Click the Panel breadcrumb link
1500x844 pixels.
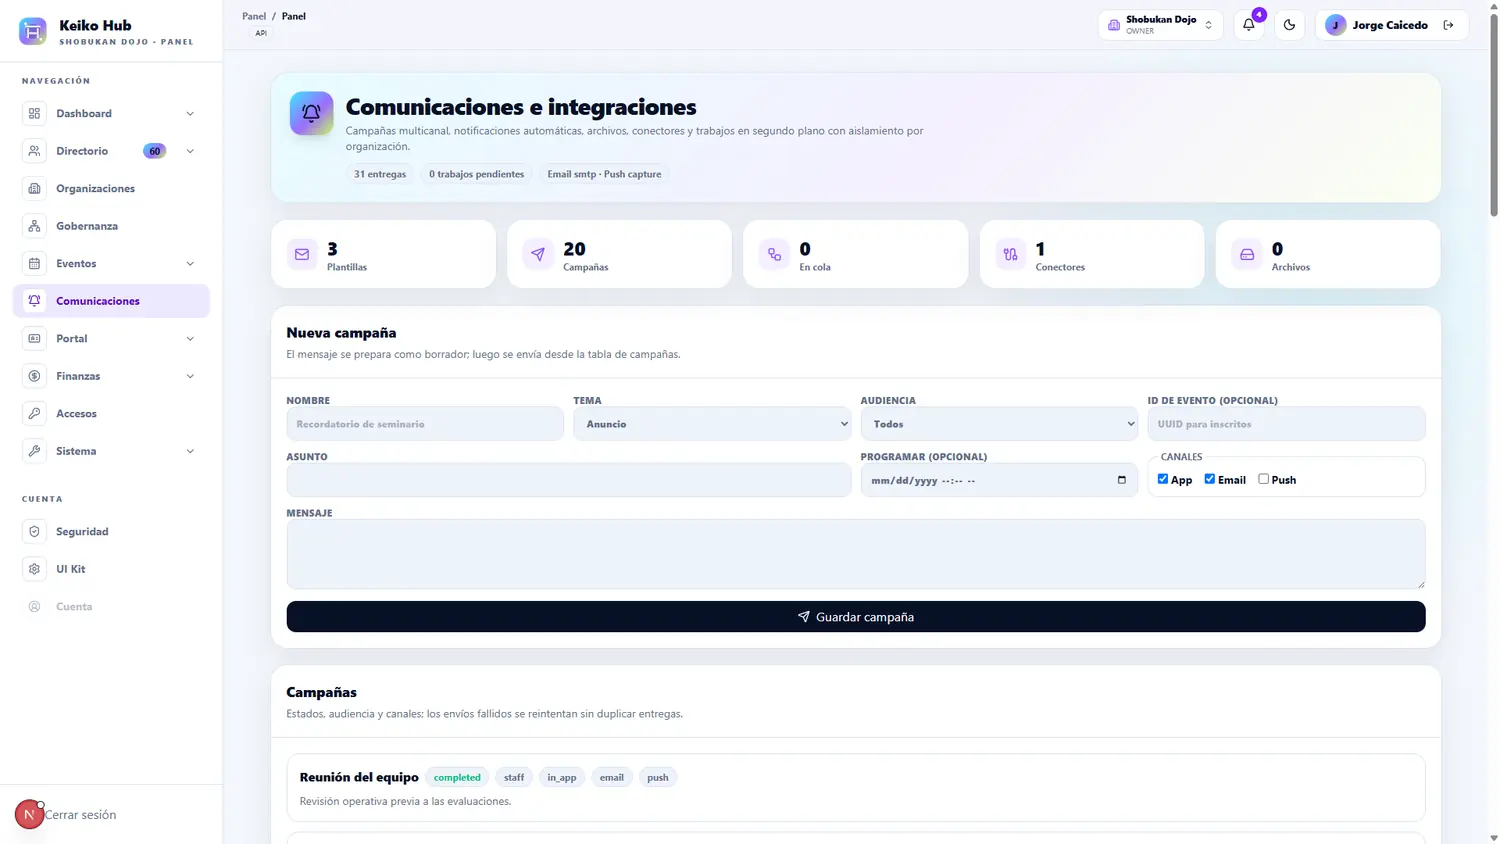(254, 16)
